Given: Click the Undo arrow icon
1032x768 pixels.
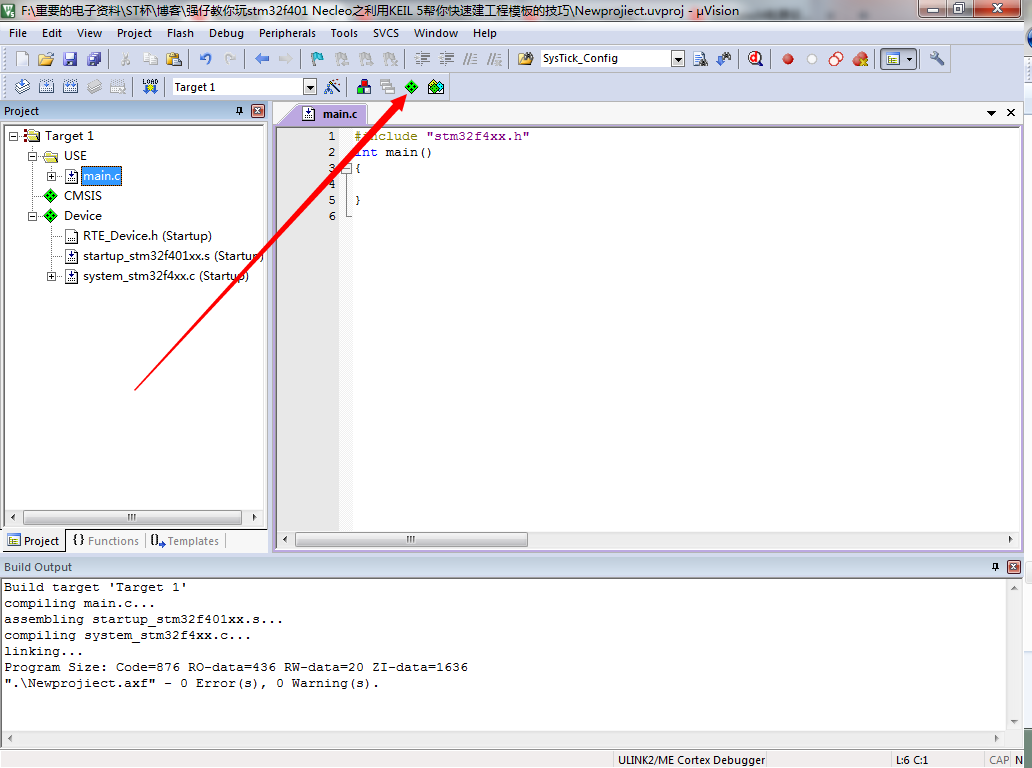Looking at the screenshot, I should click(x=205, y=59).
